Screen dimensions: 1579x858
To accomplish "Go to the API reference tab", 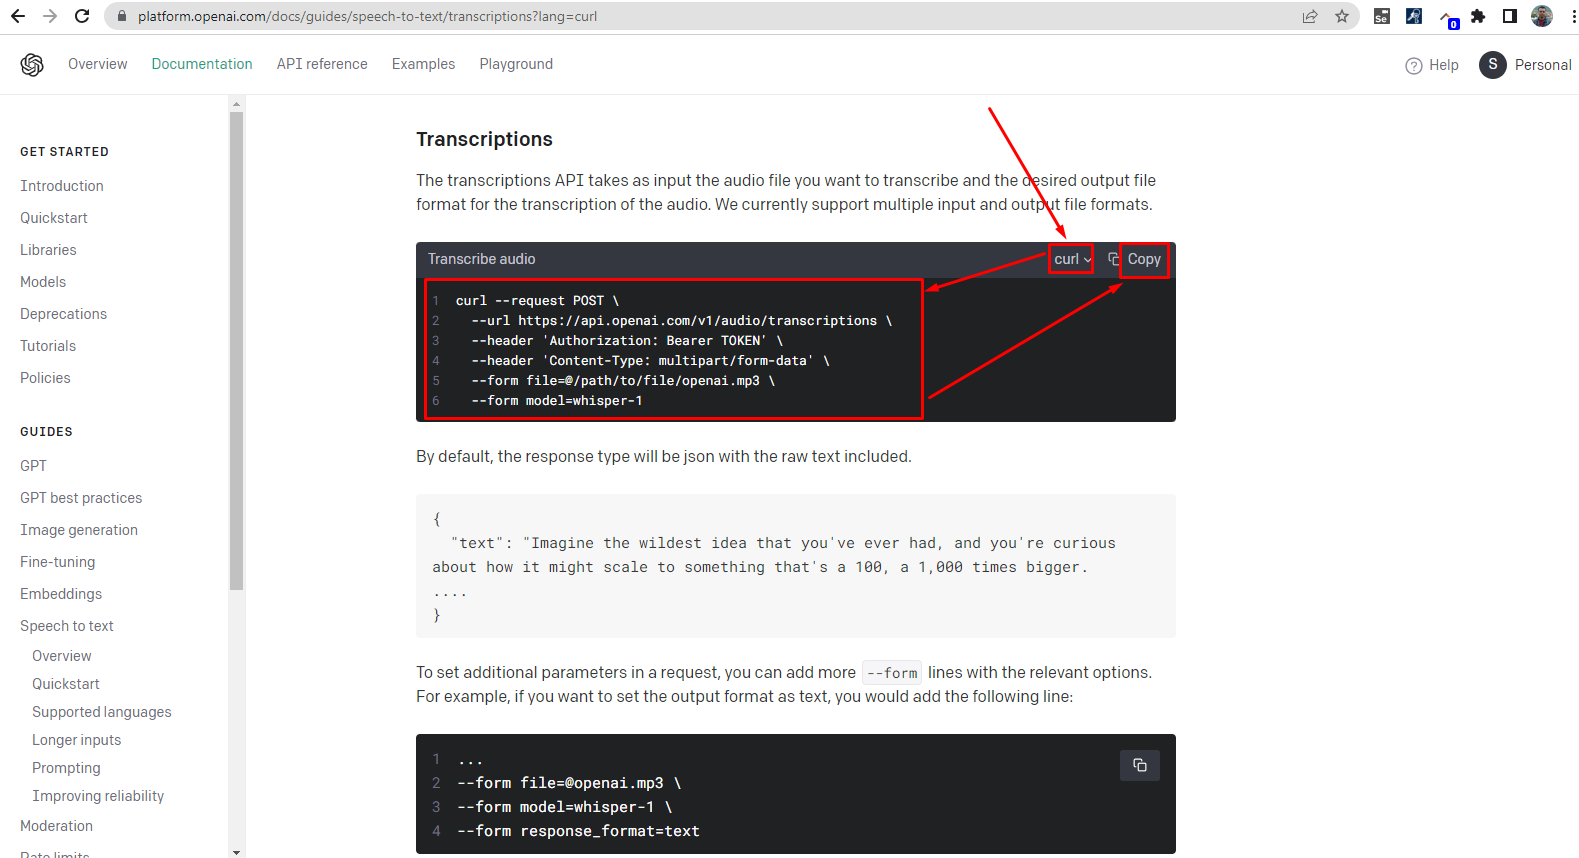I will (x=322, y=64).
